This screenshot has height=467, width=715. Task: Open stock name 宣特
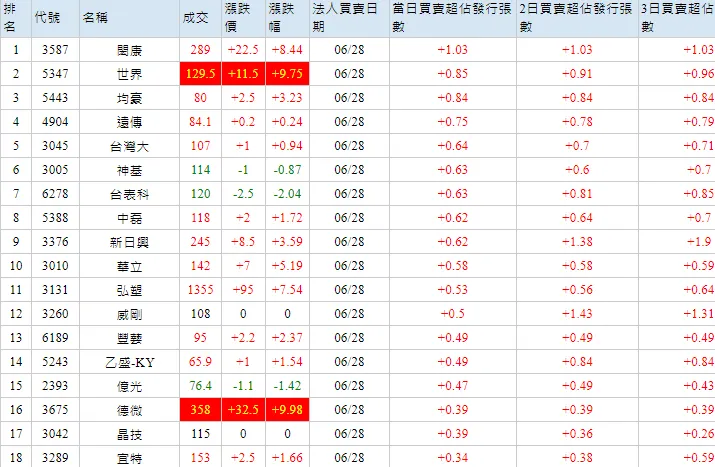pyautogui.click(x=130, y=458)
